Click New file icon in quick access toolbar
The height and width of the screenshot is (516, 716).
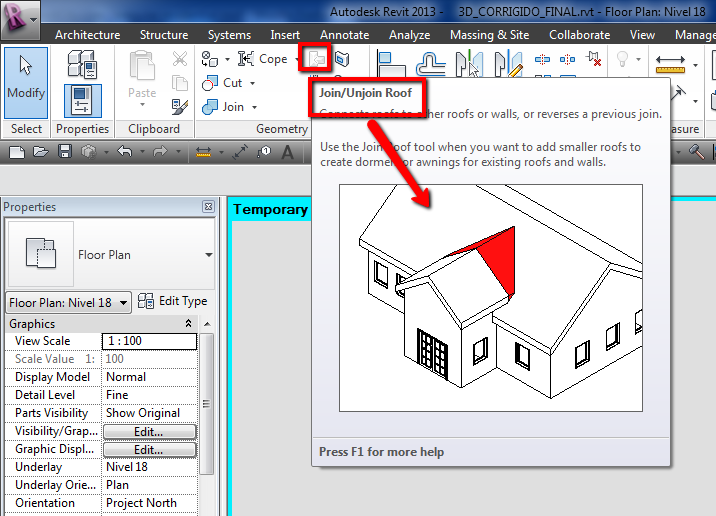click(17, 152)
